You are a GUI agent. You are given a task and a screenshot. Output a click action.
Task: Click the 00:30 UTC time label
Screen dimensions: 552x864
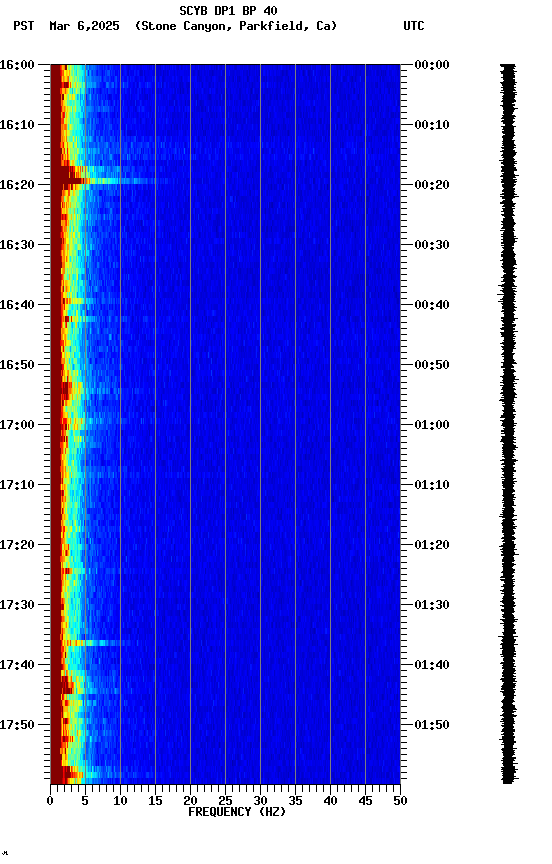(x=432, y=245)
